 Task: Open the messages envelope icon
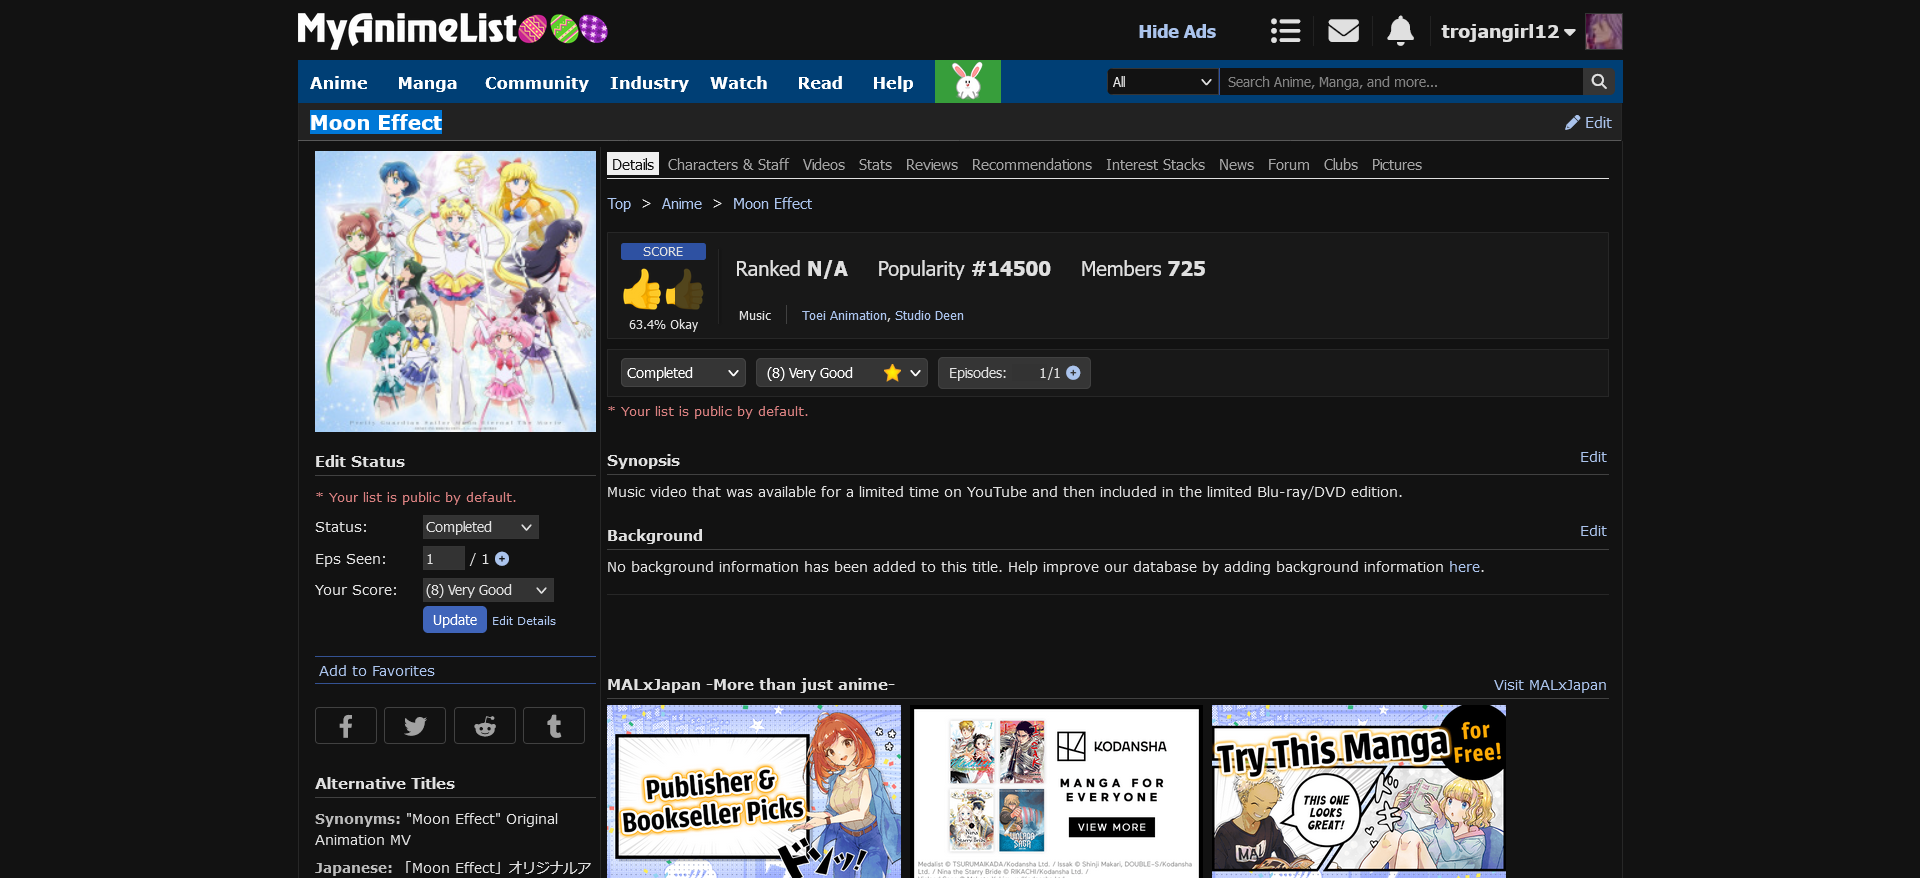pyautogui.click(x=1343, y=31)
